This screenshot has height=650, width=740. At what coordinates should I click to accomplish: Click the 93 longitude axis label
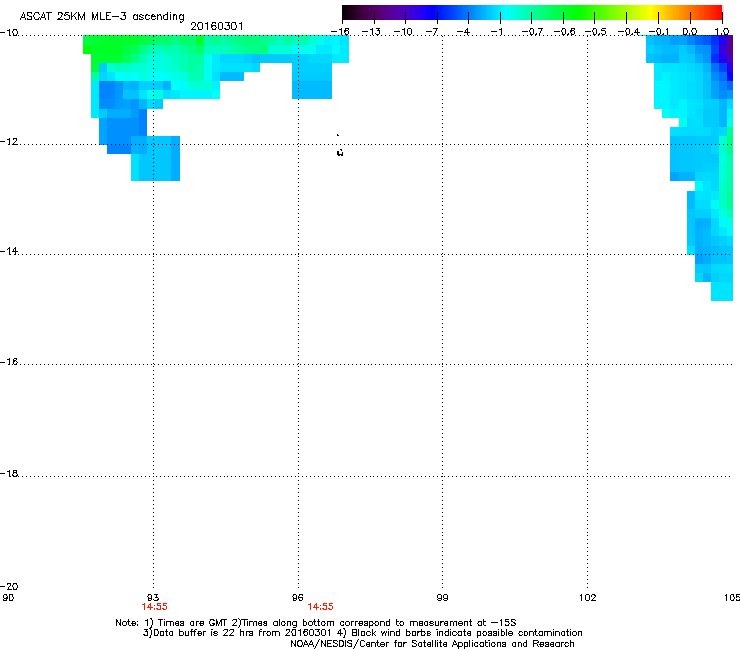click(153, 598)
